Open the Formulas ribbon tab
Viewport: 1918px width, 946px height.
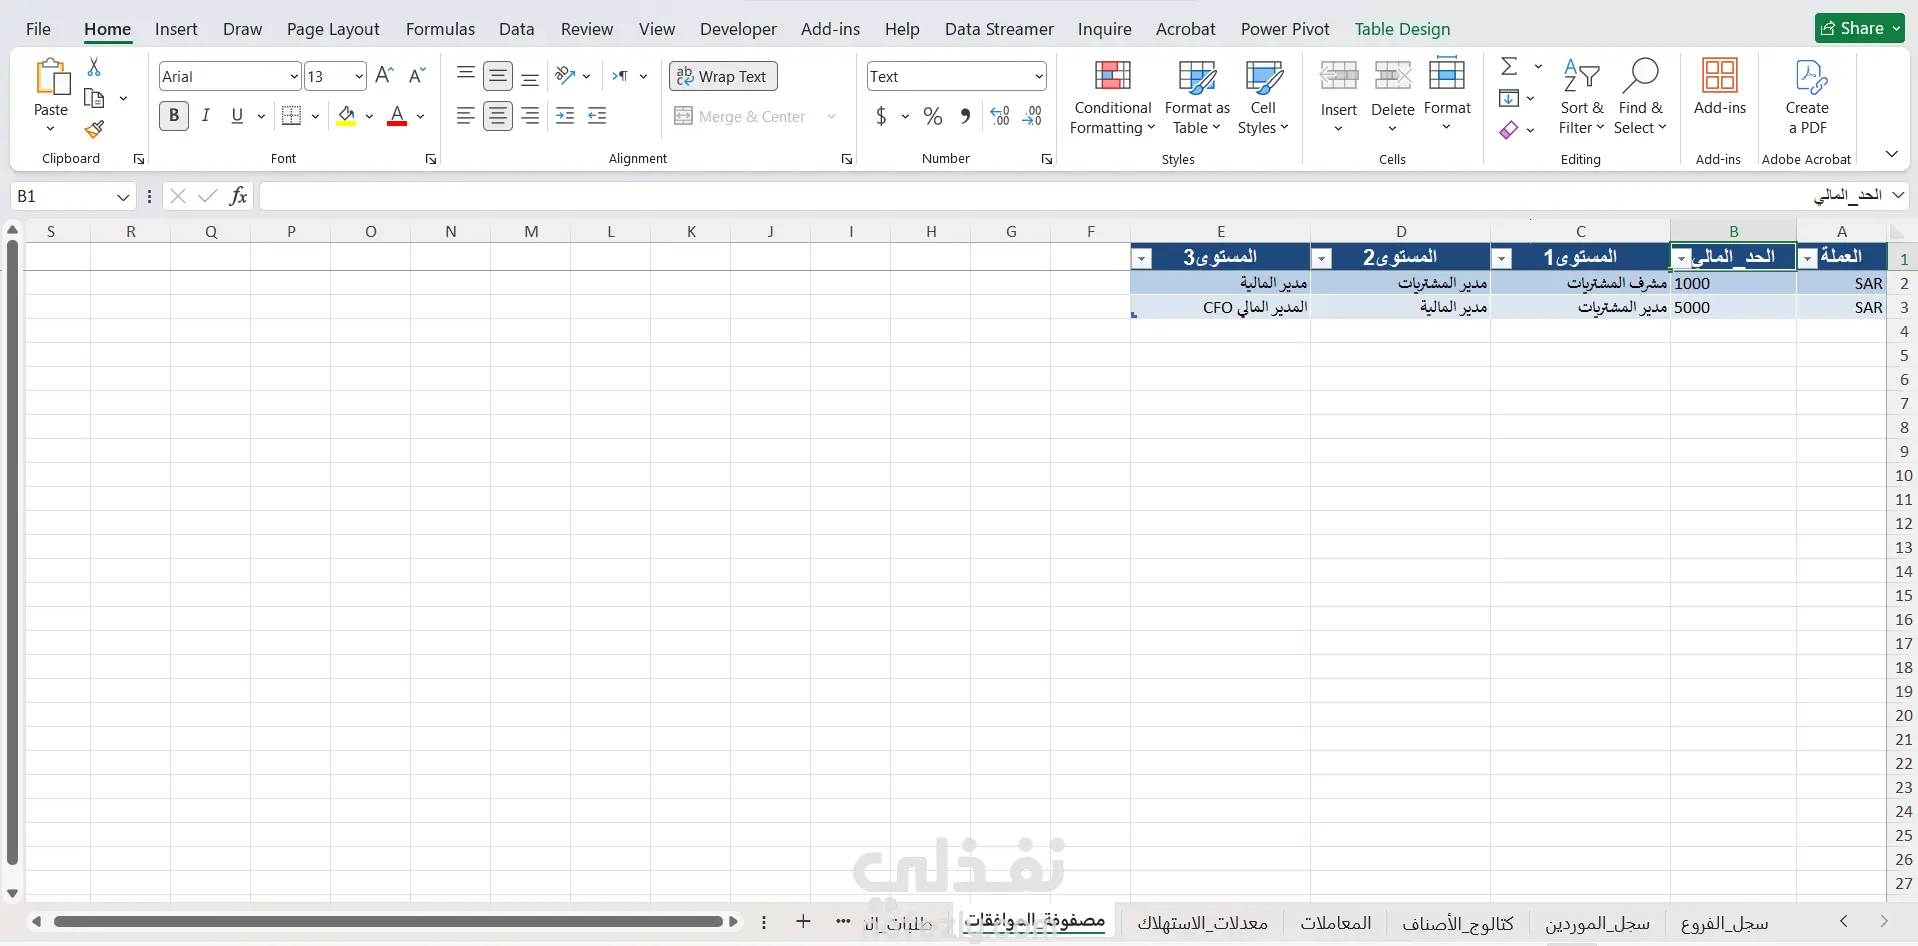(440, 29)
